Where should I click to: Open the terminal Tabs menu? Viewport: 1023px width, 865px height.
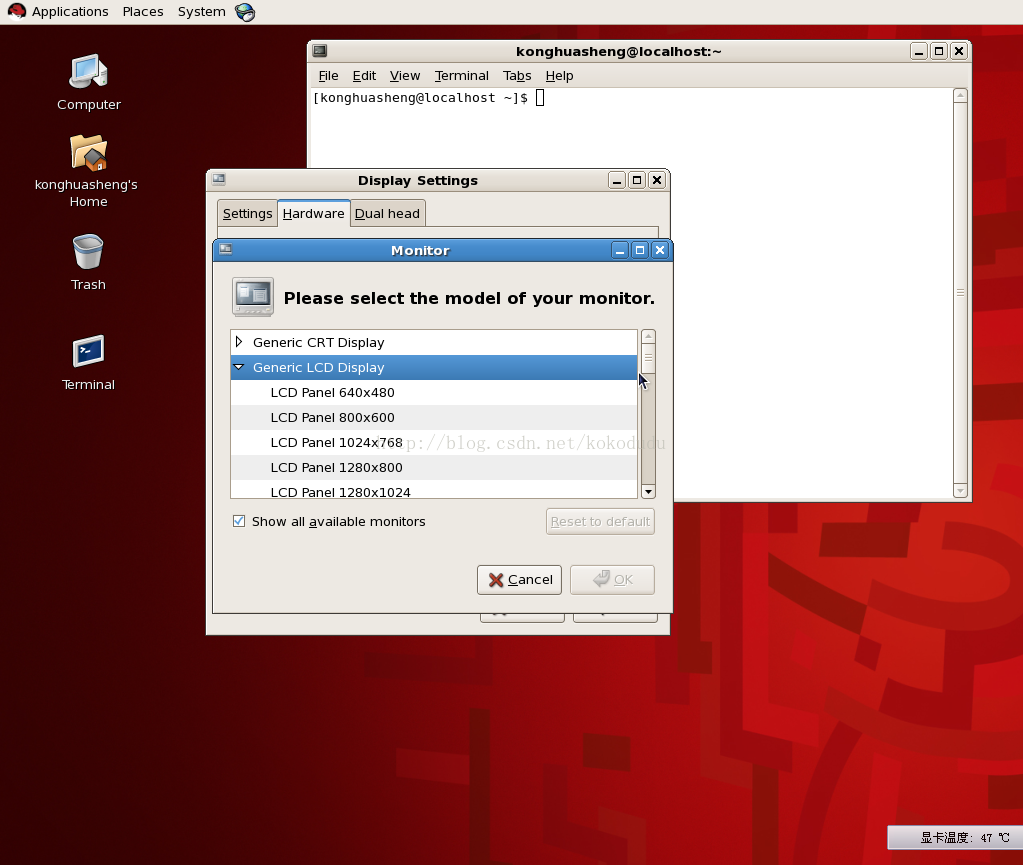[x=517, y=76]
